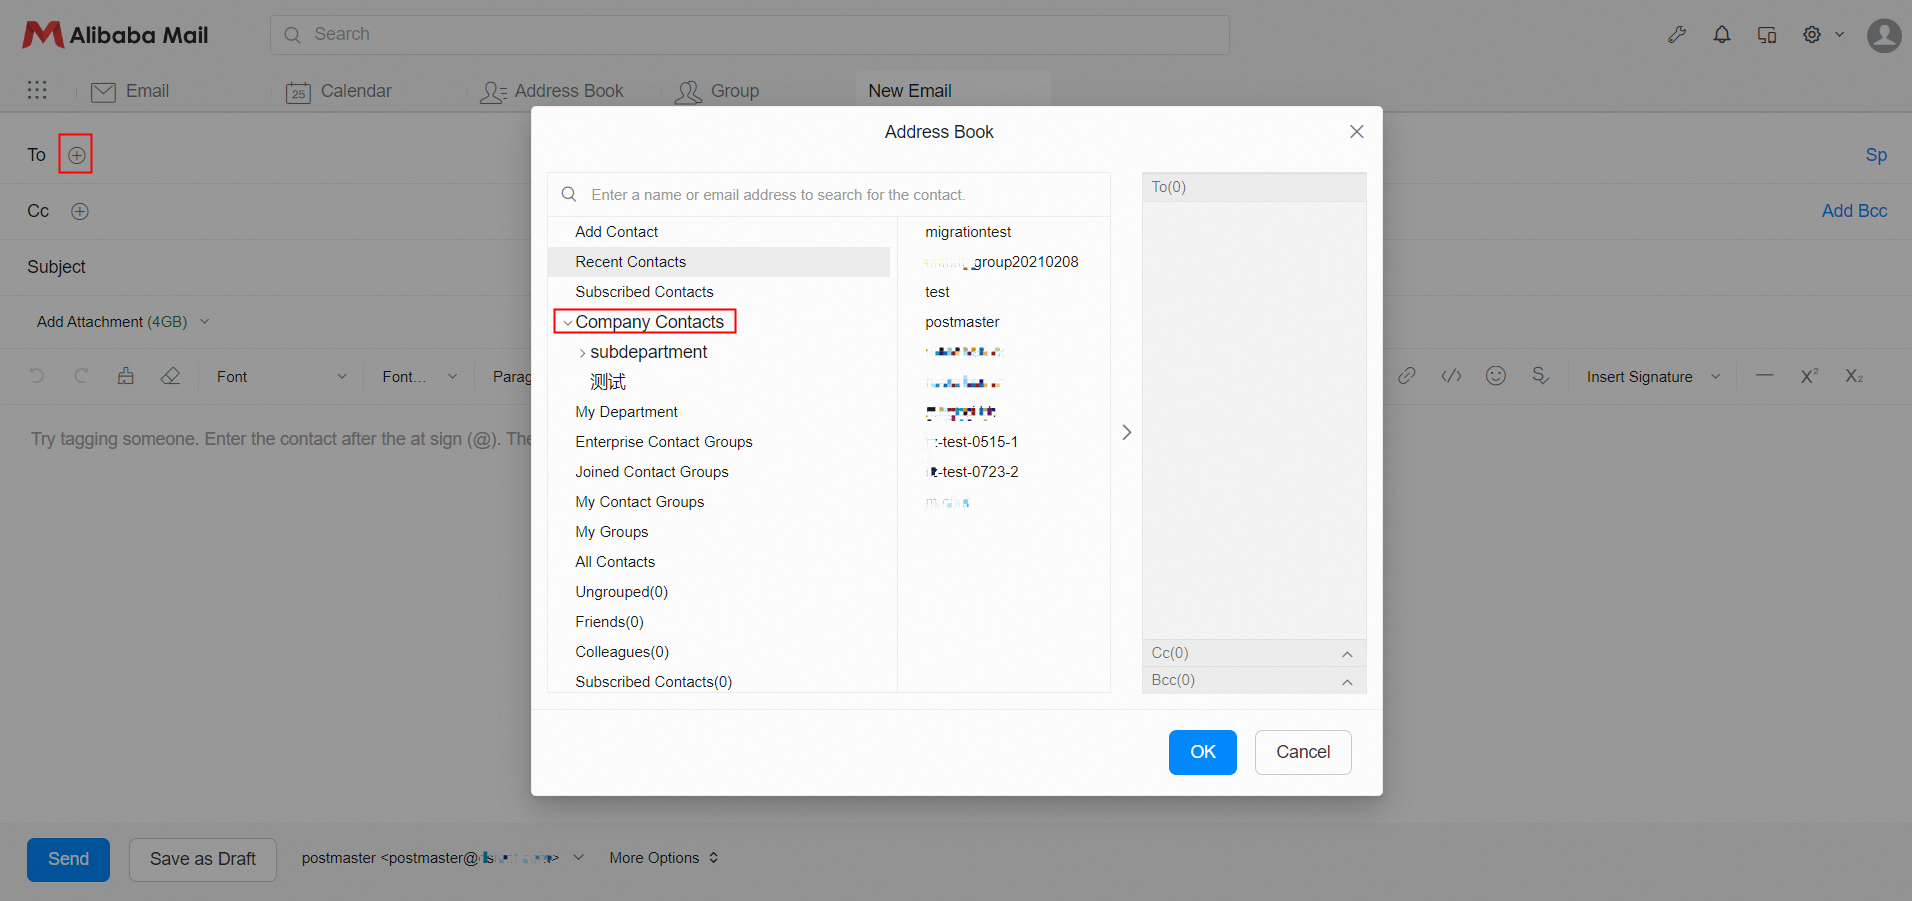The width and height of the screenshot is (1912, 901).
Task: Click the contact search magnifier icon
Action: [x=569, y=194]
